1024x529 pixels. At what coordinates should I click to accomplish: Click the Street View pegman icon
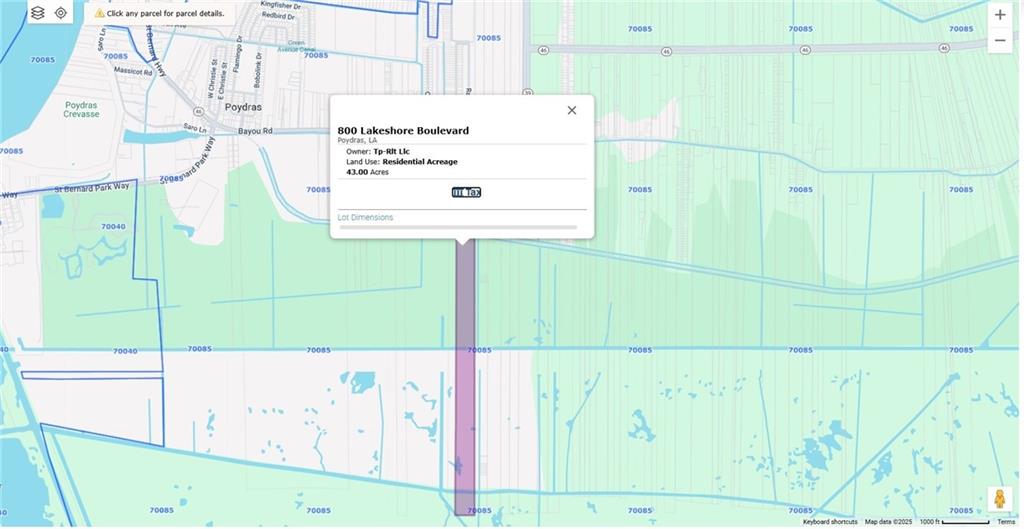998,498
